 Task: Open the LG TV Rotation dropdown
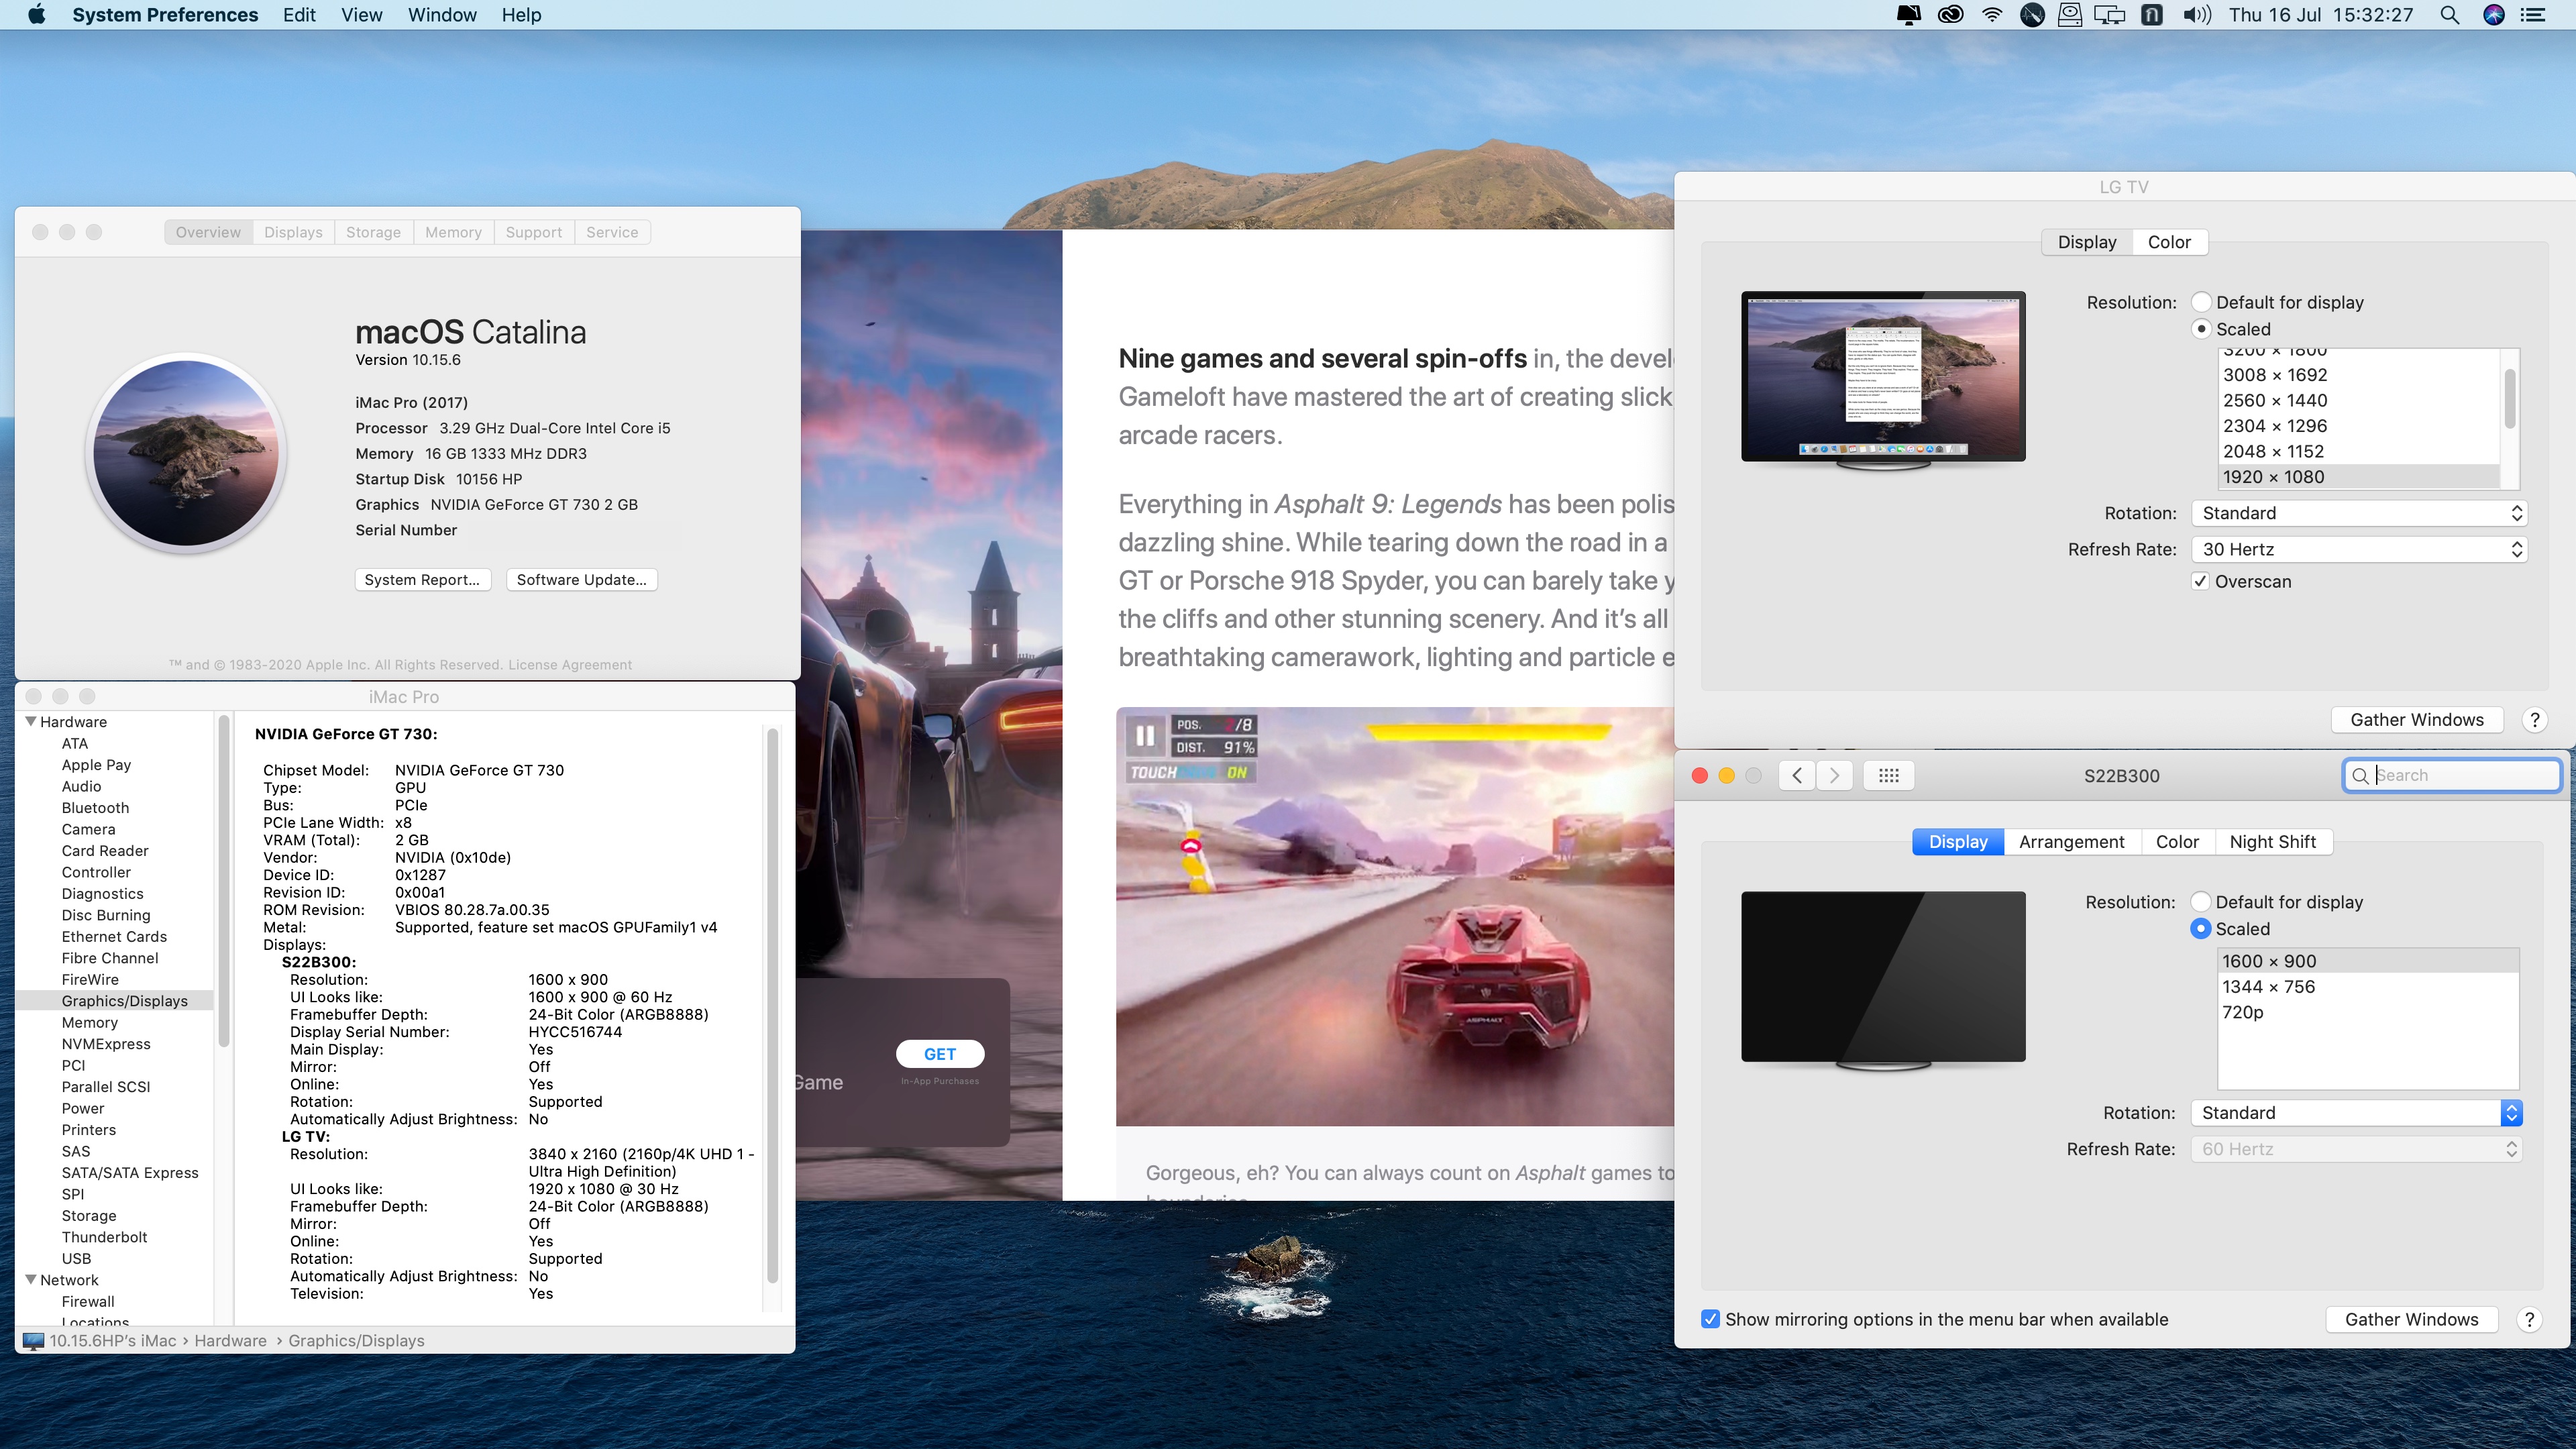2359,513
